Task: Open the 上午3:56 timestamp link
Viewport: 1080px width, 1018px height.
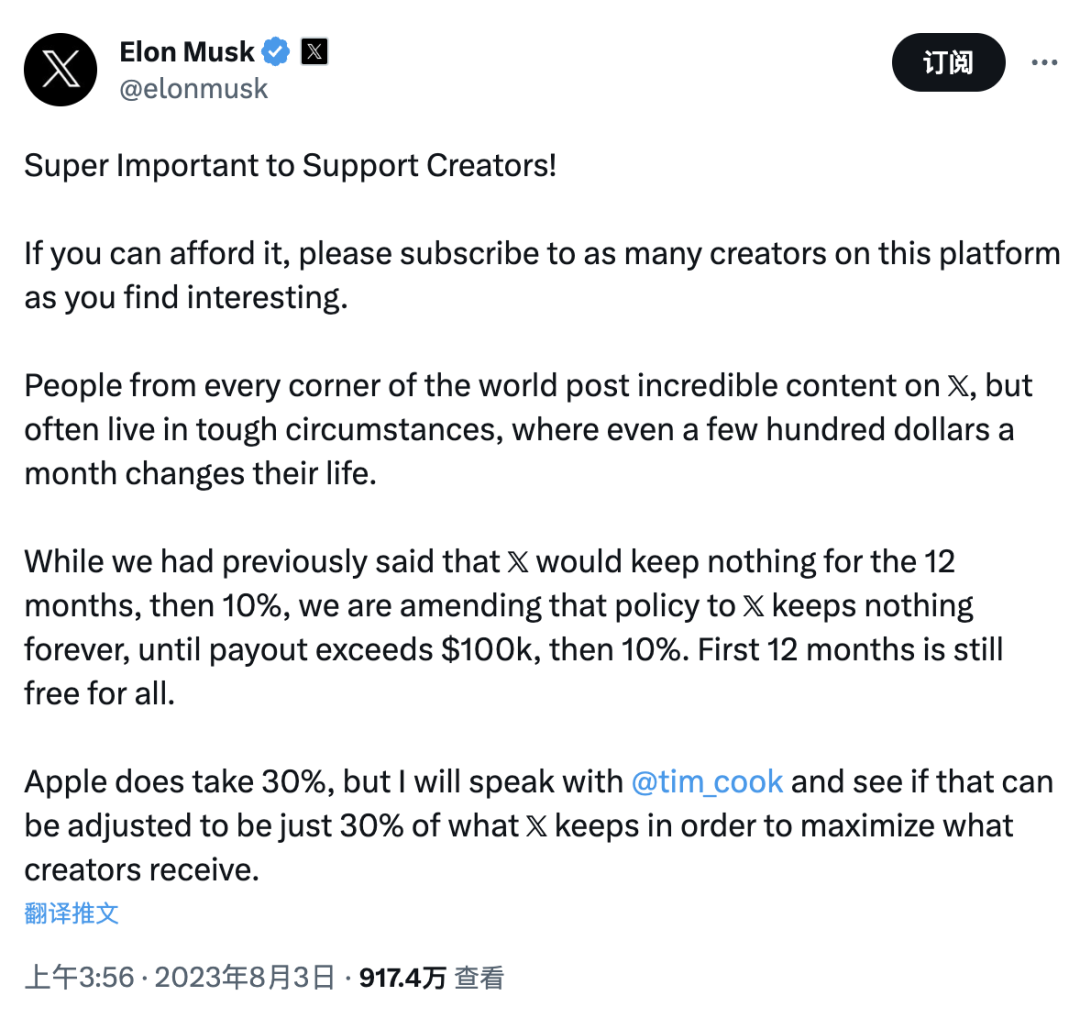Action: (79, 977)
